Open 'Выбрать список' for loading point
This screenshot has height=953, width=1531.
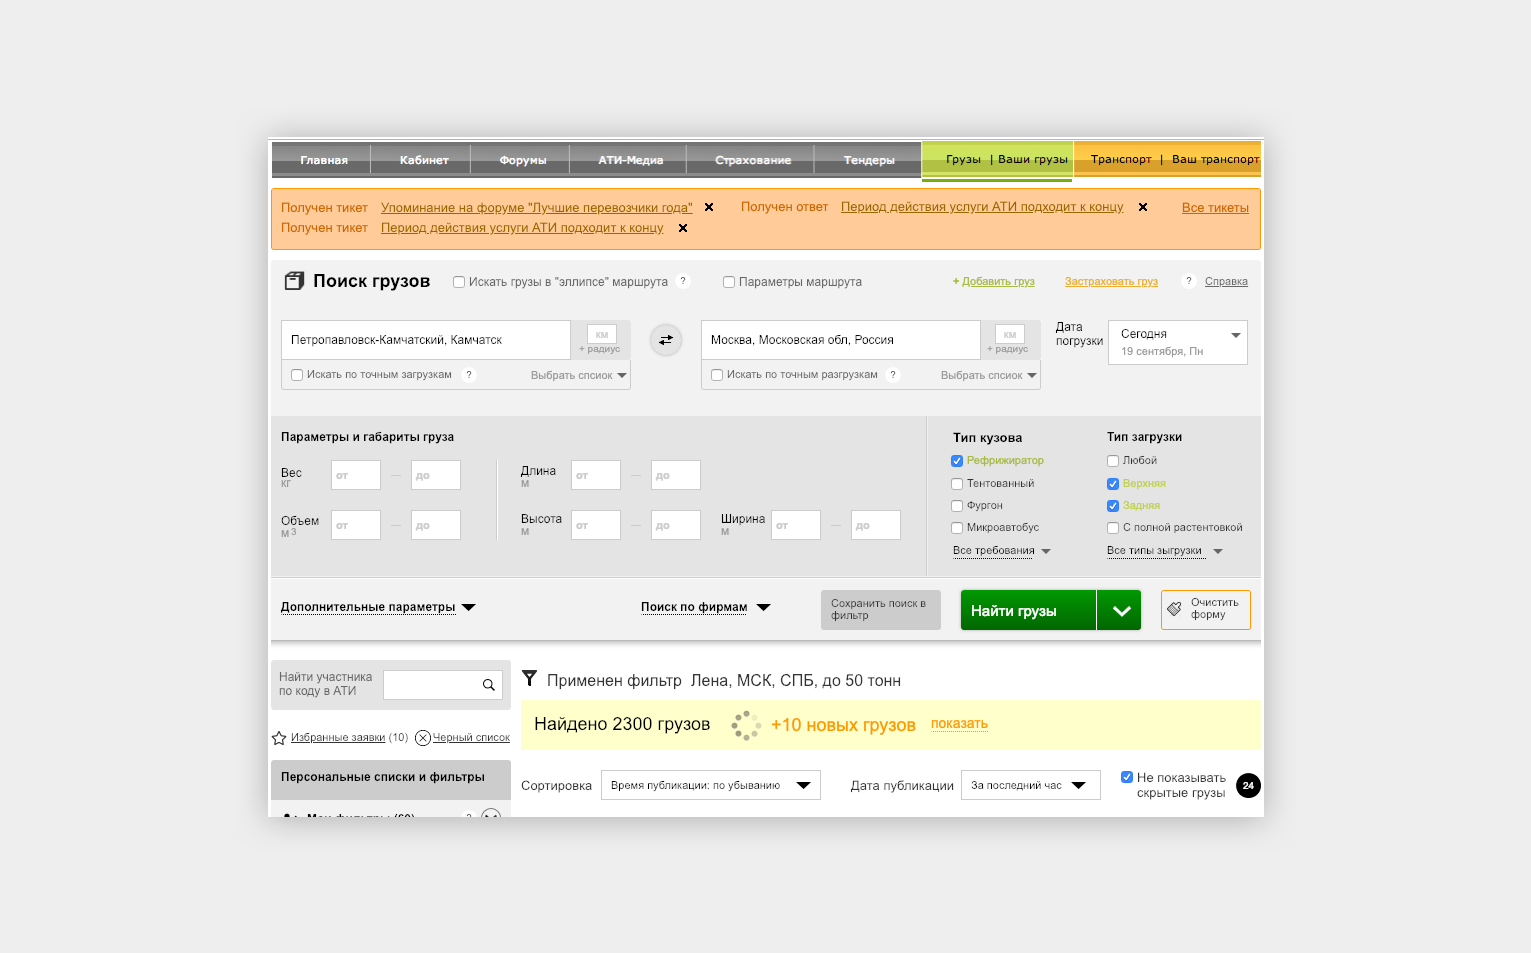coord(579,376)
